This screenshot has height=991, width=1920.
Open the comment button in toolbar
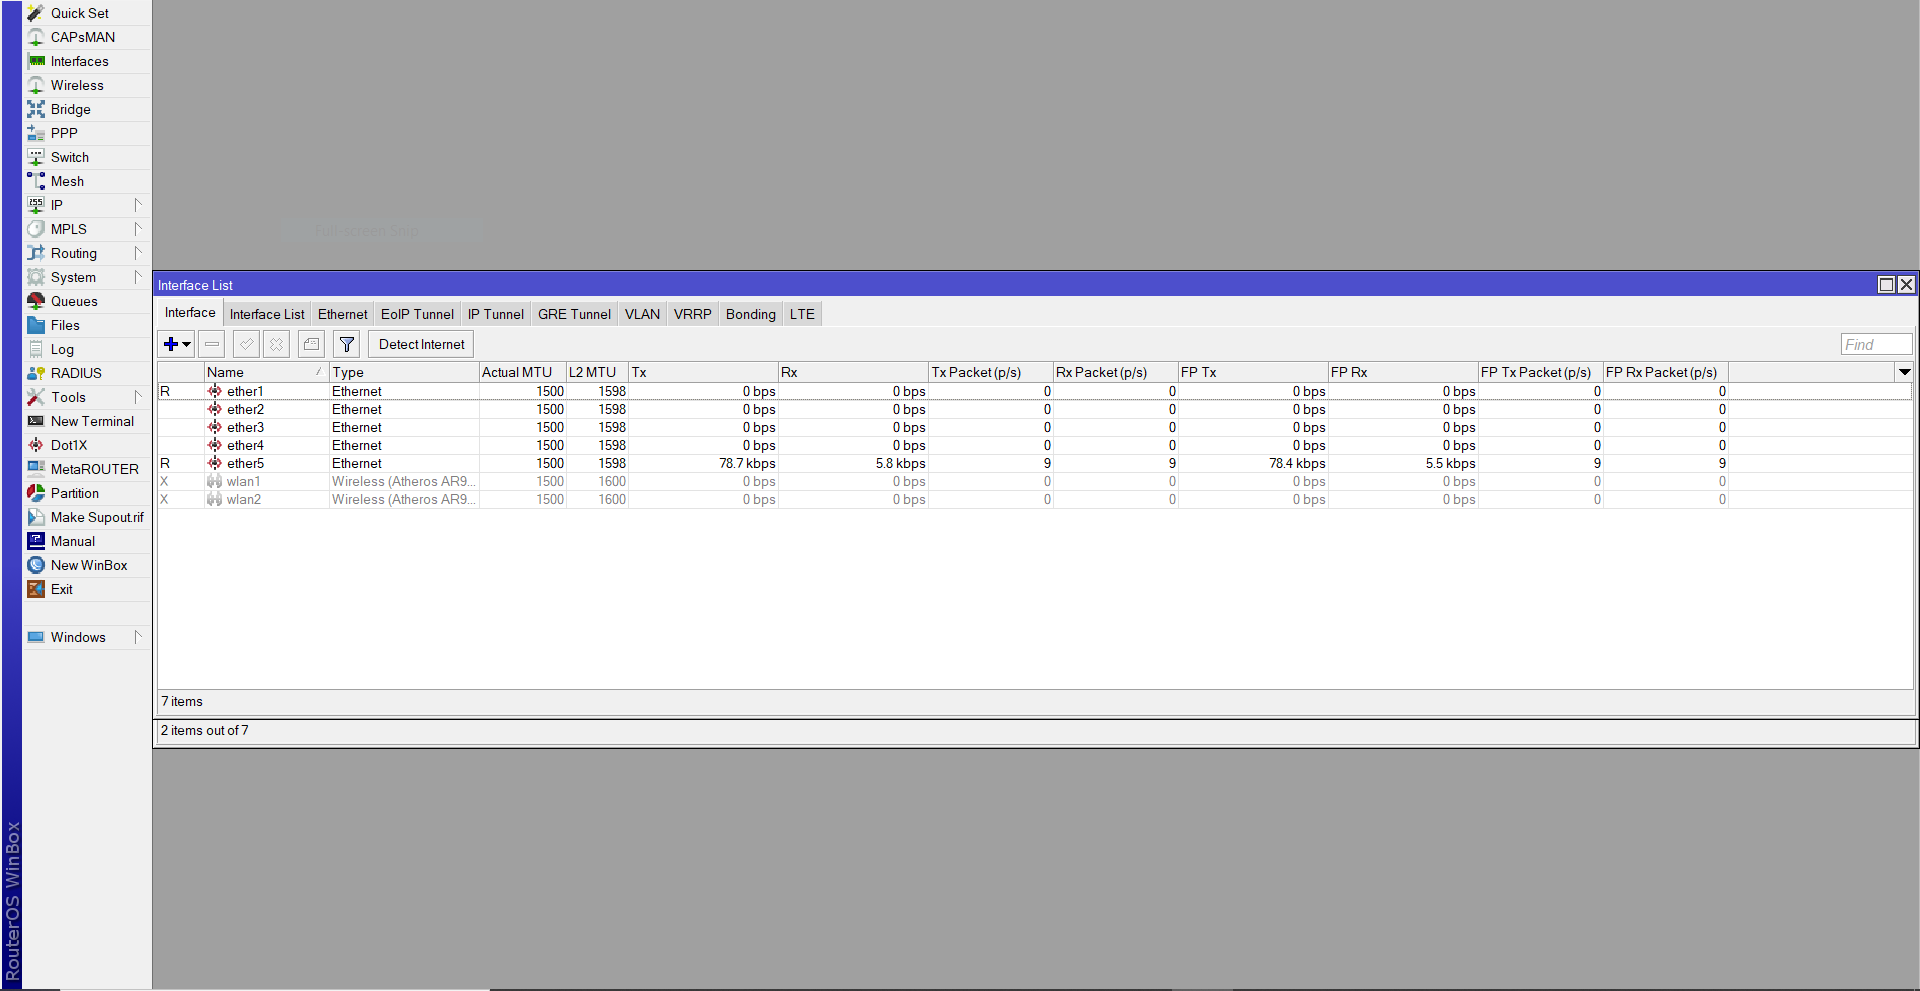pos(311,344)
